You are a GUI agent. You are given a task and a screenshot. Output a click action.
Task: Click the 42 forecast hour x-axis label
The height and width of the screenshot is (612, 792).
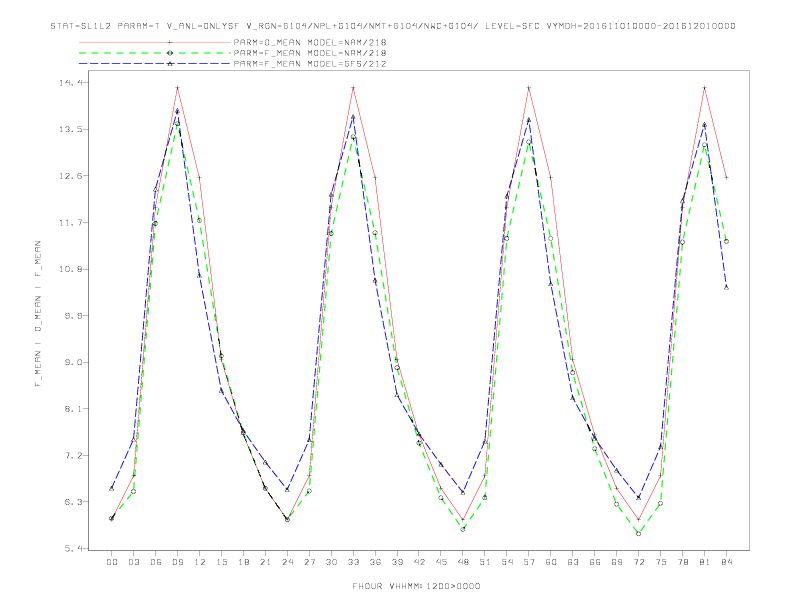click(419, 562)
